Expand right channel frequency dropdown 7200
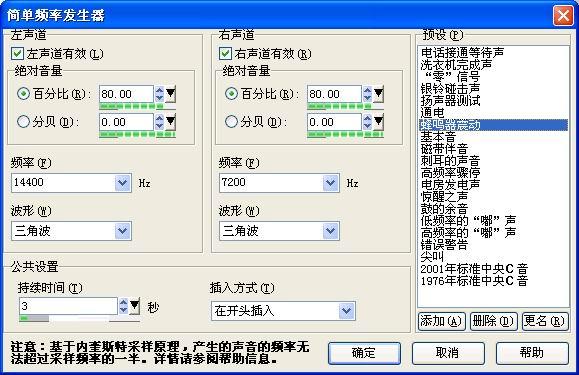The width and height of the screenshot is (579, 375). pos(330,183)
